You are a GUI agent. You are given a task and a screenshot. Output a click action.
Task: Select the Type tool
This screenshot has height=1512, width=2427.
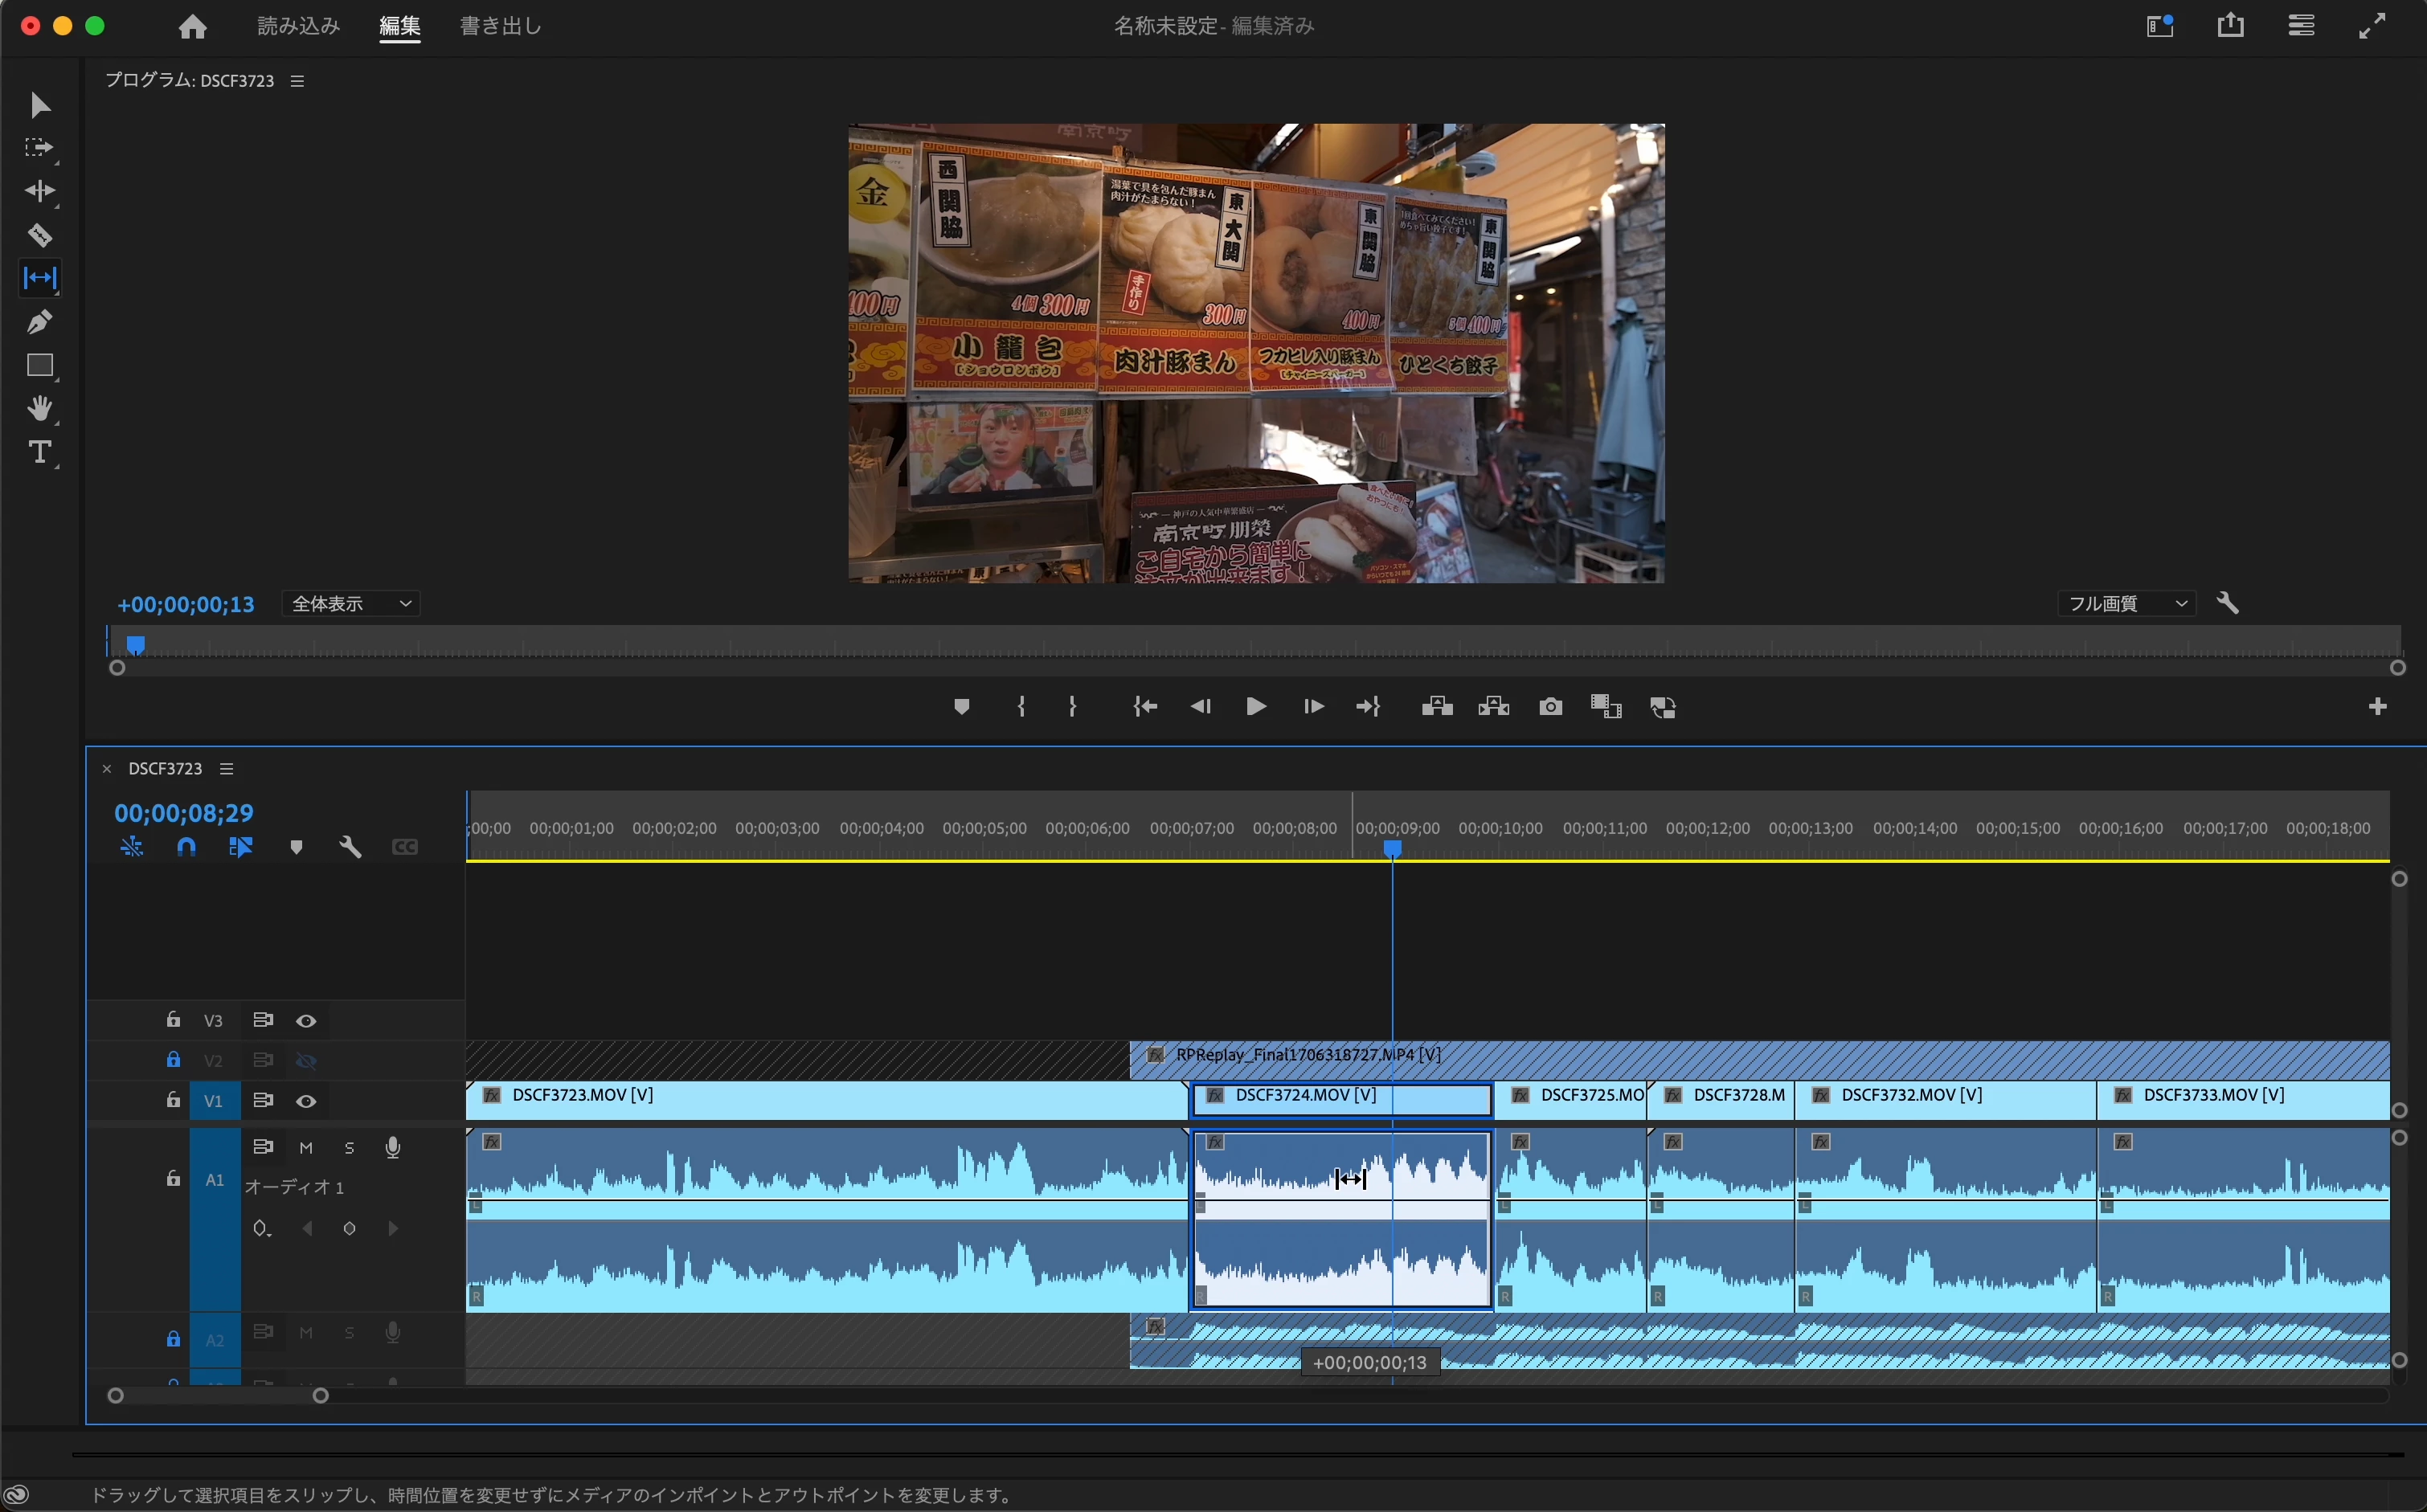[39, 452]
